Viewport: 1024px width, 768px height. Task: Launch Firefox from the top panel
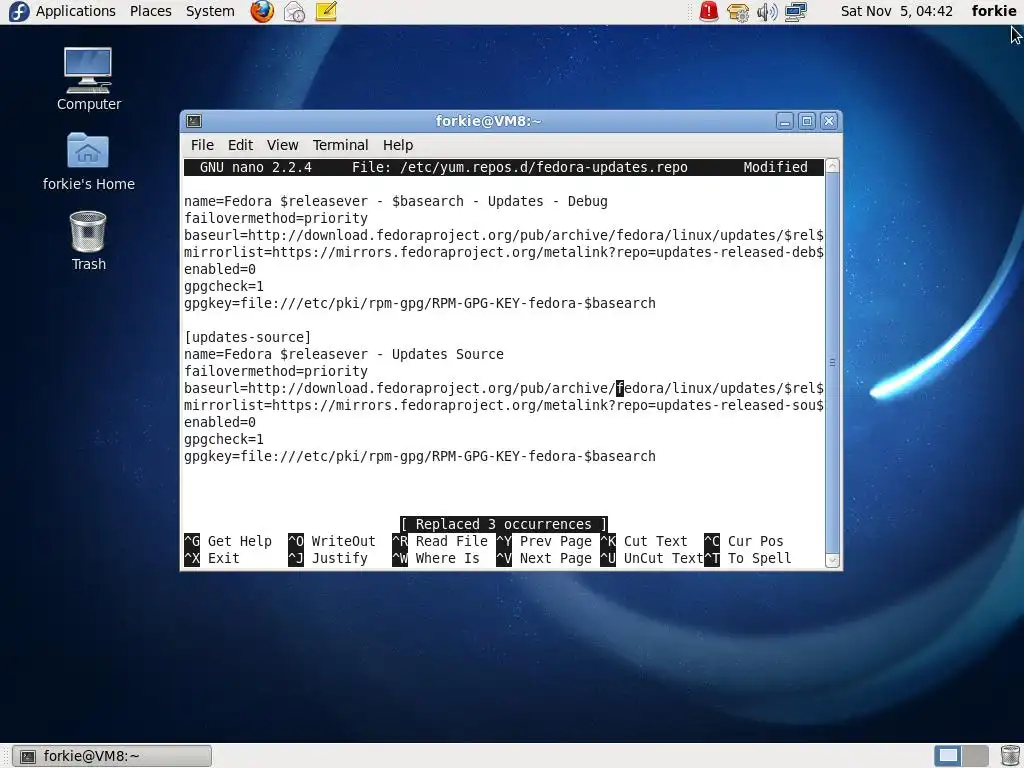[262, 11]
